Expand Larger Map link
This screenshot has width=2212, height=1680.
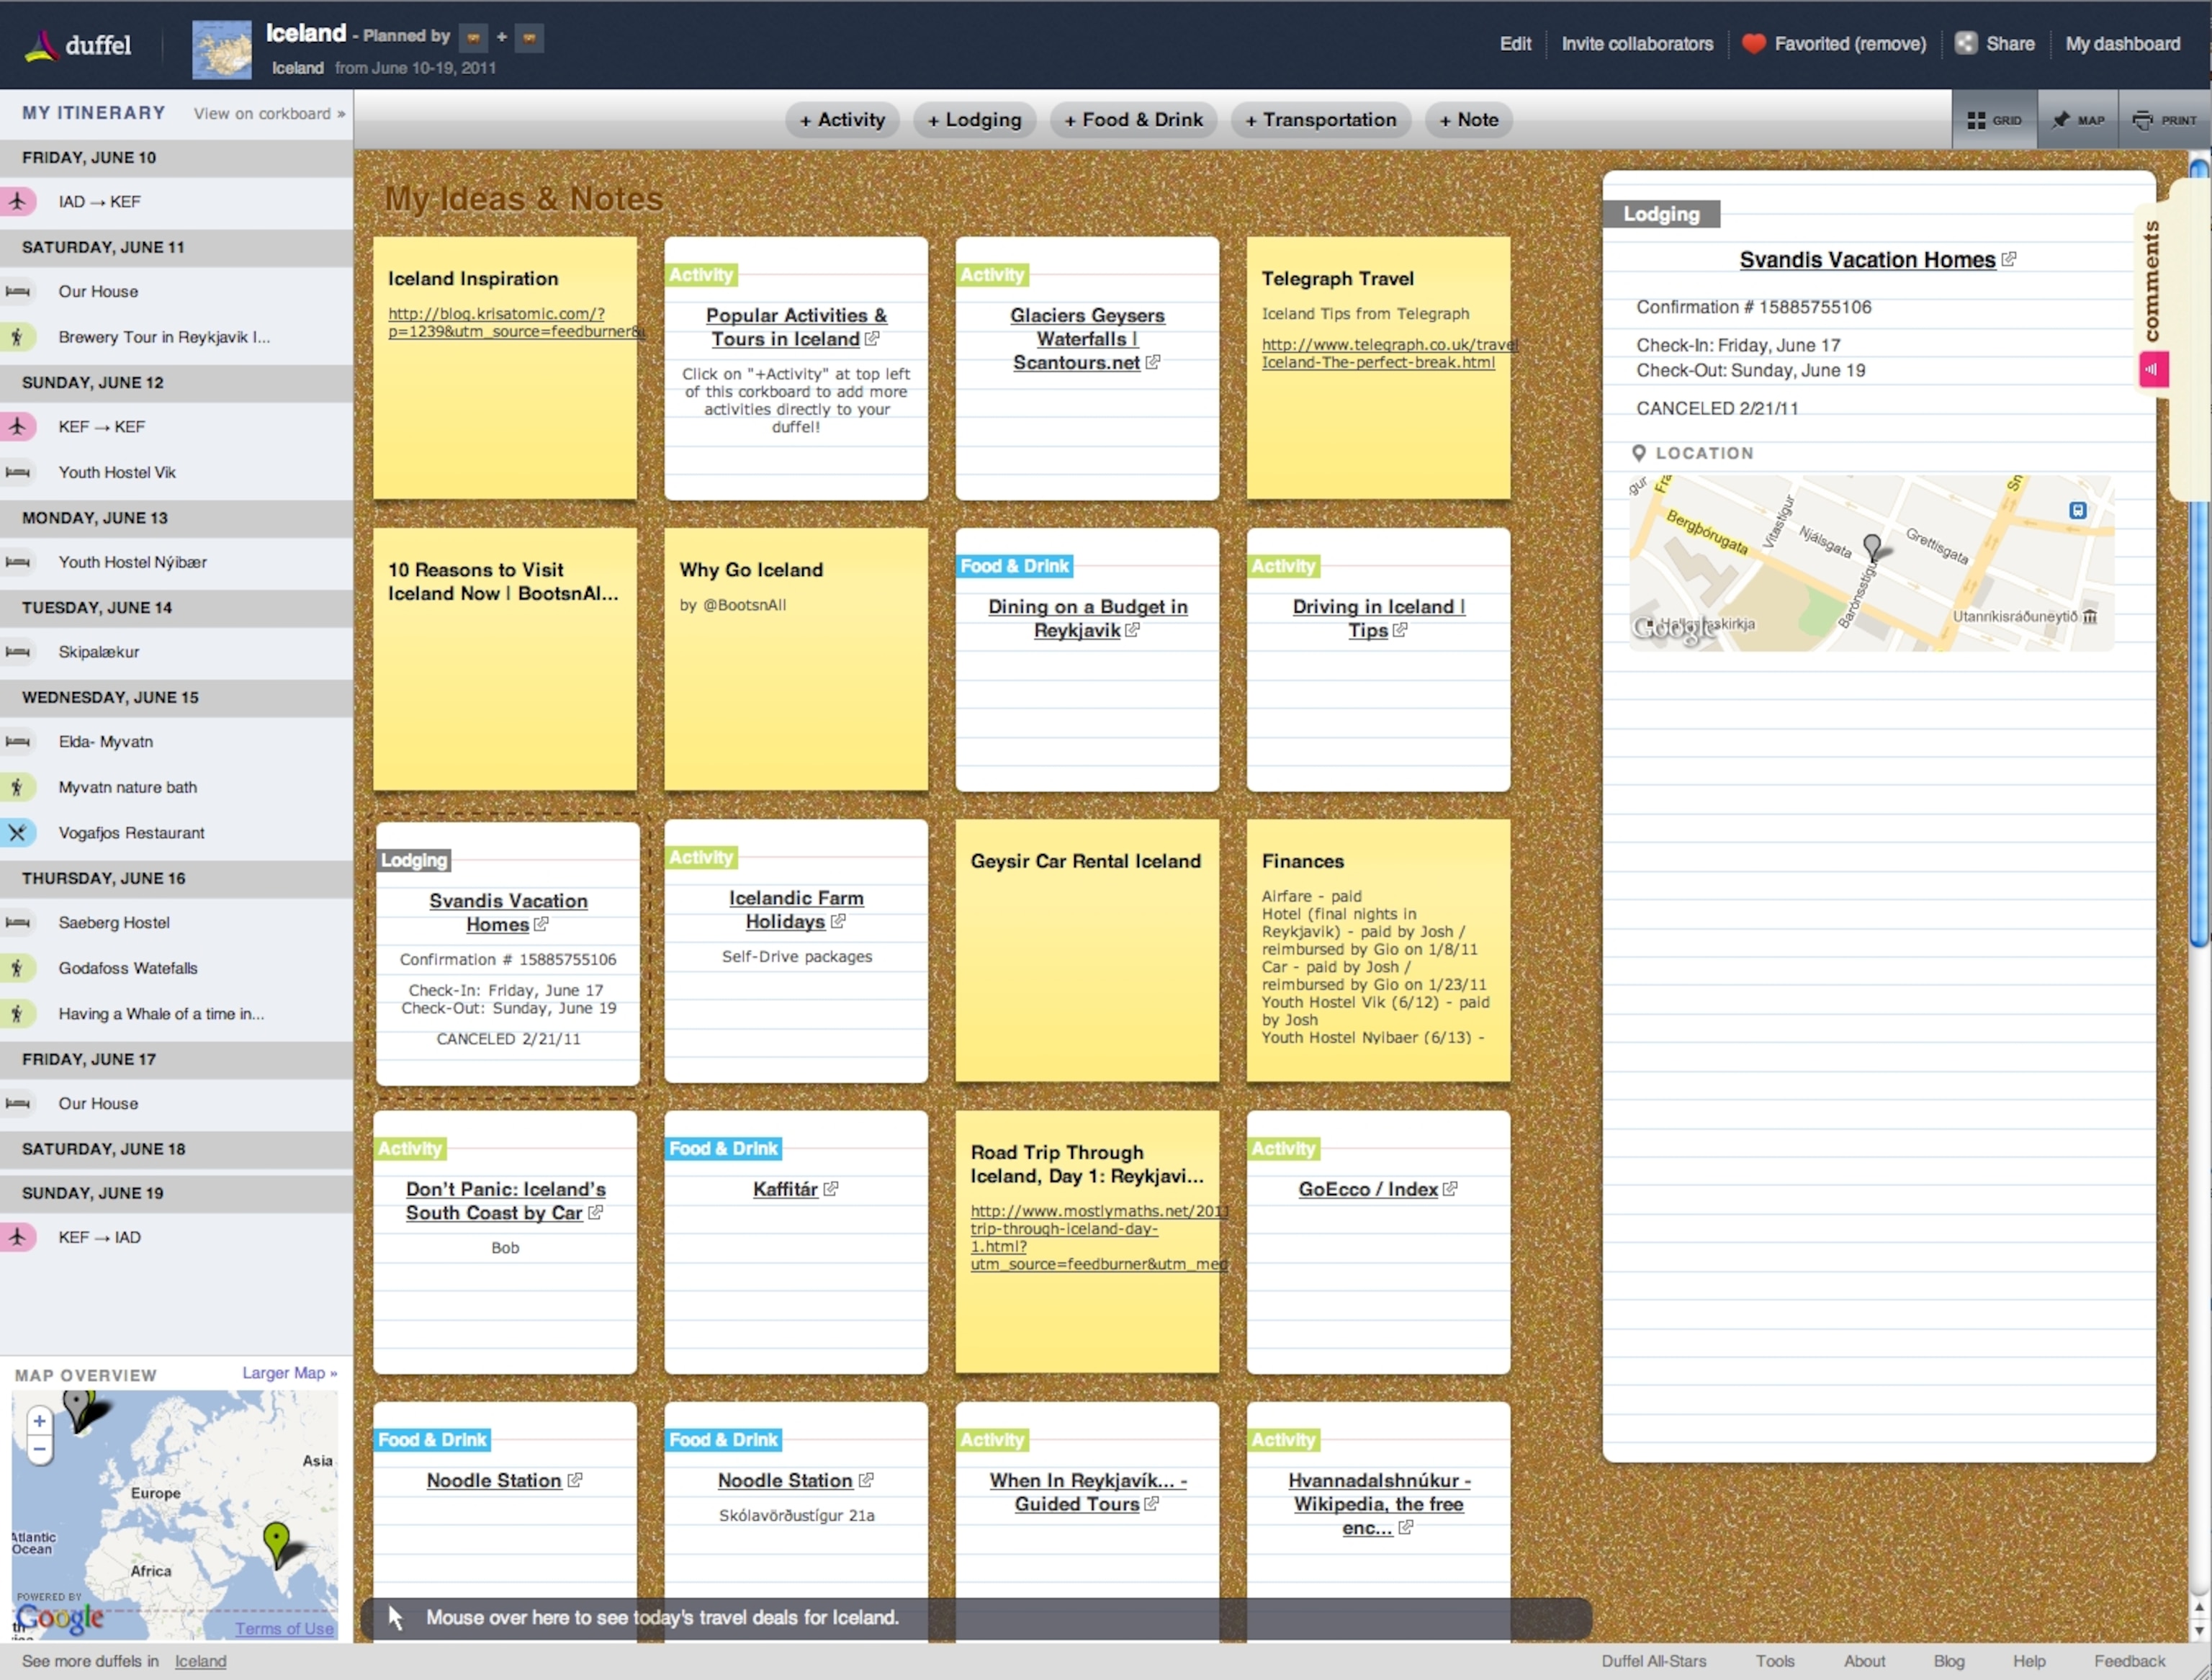coord(289,1373)
